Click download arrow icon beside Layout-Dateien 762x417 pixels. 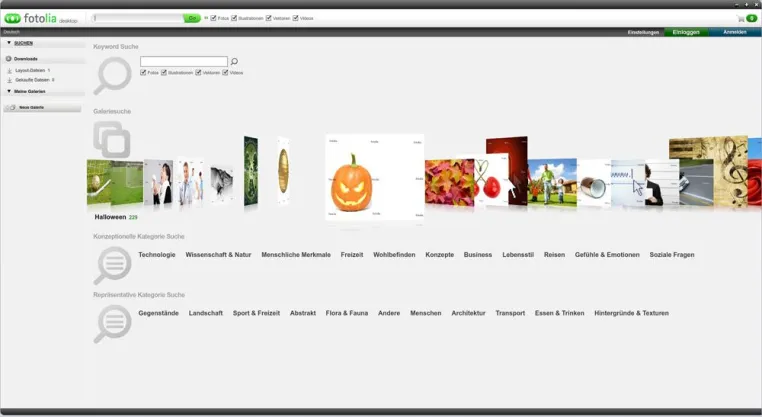pyautogui.click(x=9, y=70)
